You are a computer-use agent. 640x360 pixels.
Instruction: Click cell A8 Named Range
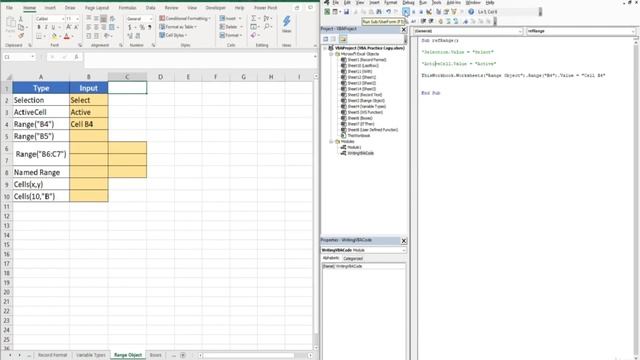[x=41, y=172]
